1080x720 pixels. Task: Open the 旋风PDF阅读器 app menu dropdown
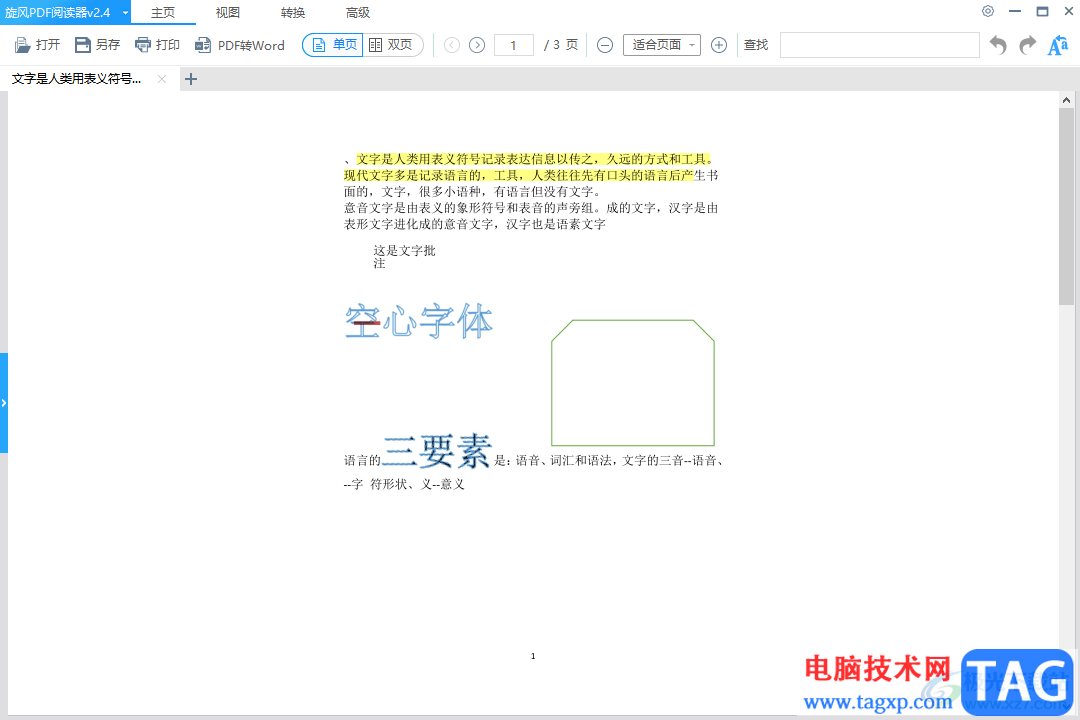point(125,12)
